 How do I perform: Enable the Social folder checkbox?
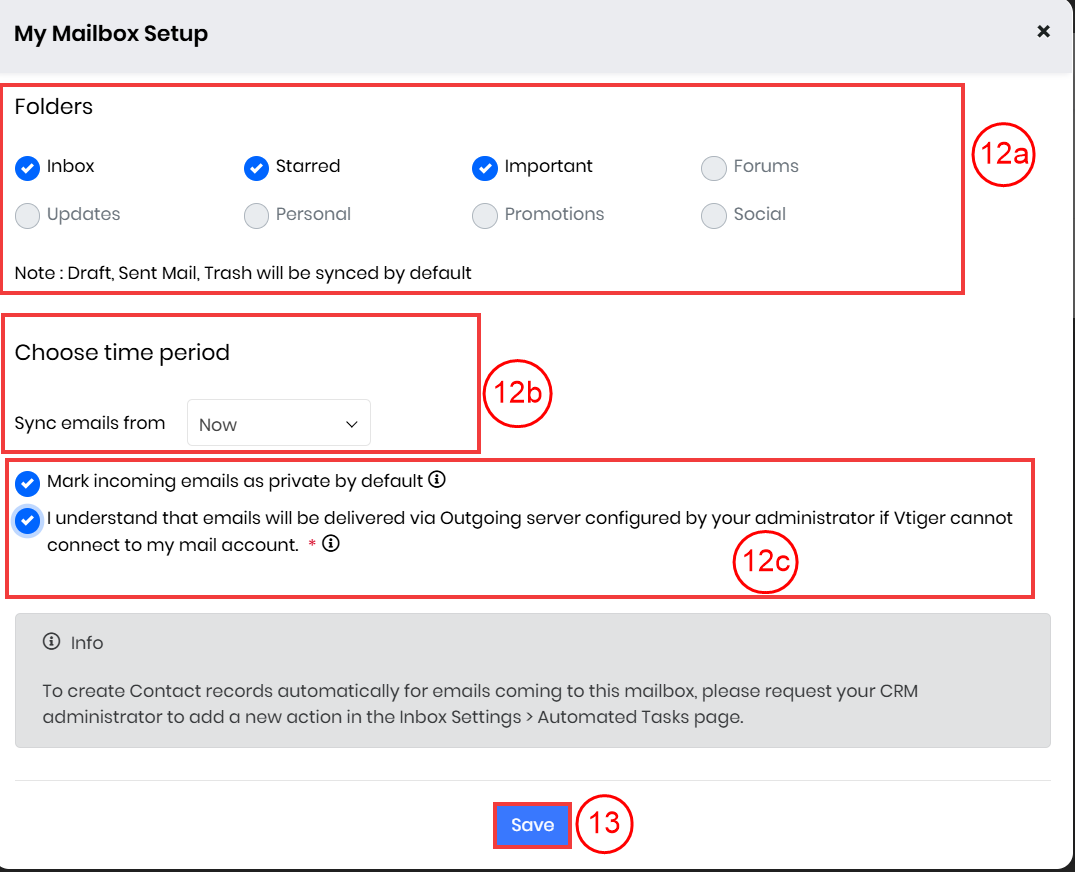(713, 216)
